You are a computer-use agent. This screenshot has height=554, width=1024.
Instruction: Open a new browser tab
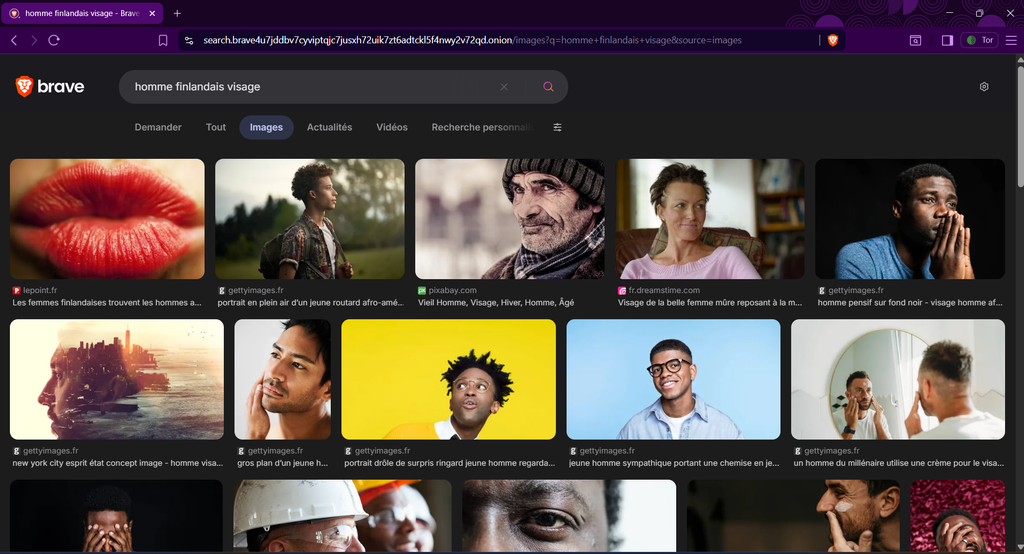coord(177,13)
